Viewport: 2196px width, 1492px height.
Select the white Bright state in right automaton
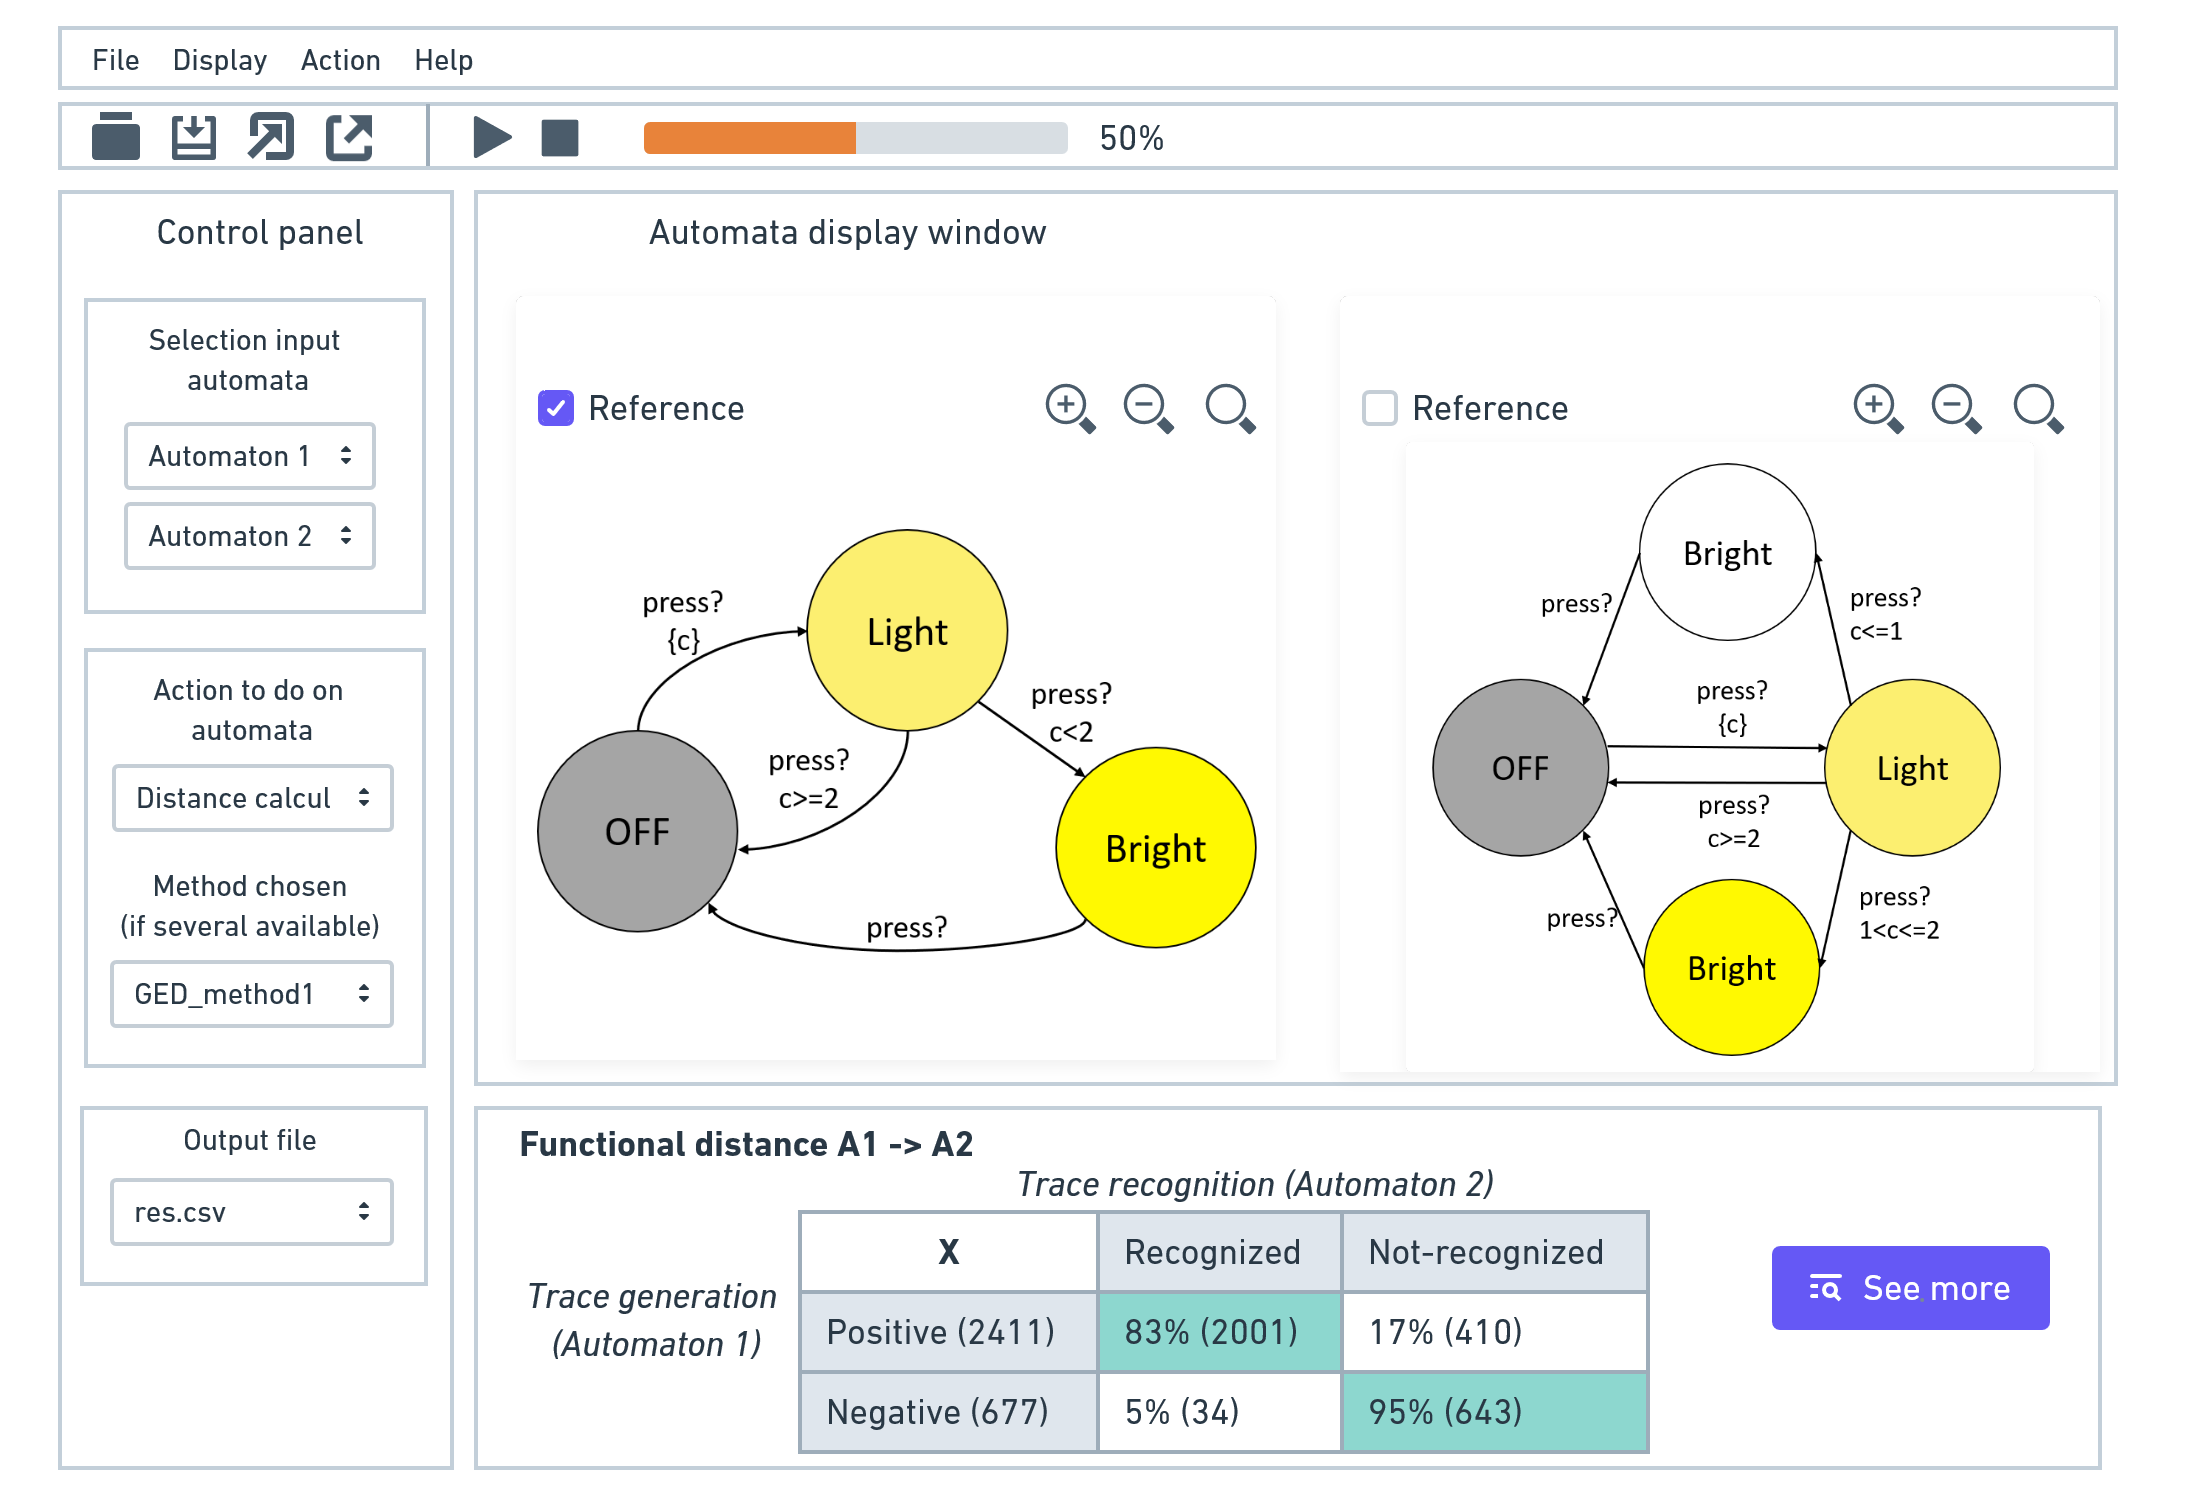(x=1728, y=552)
